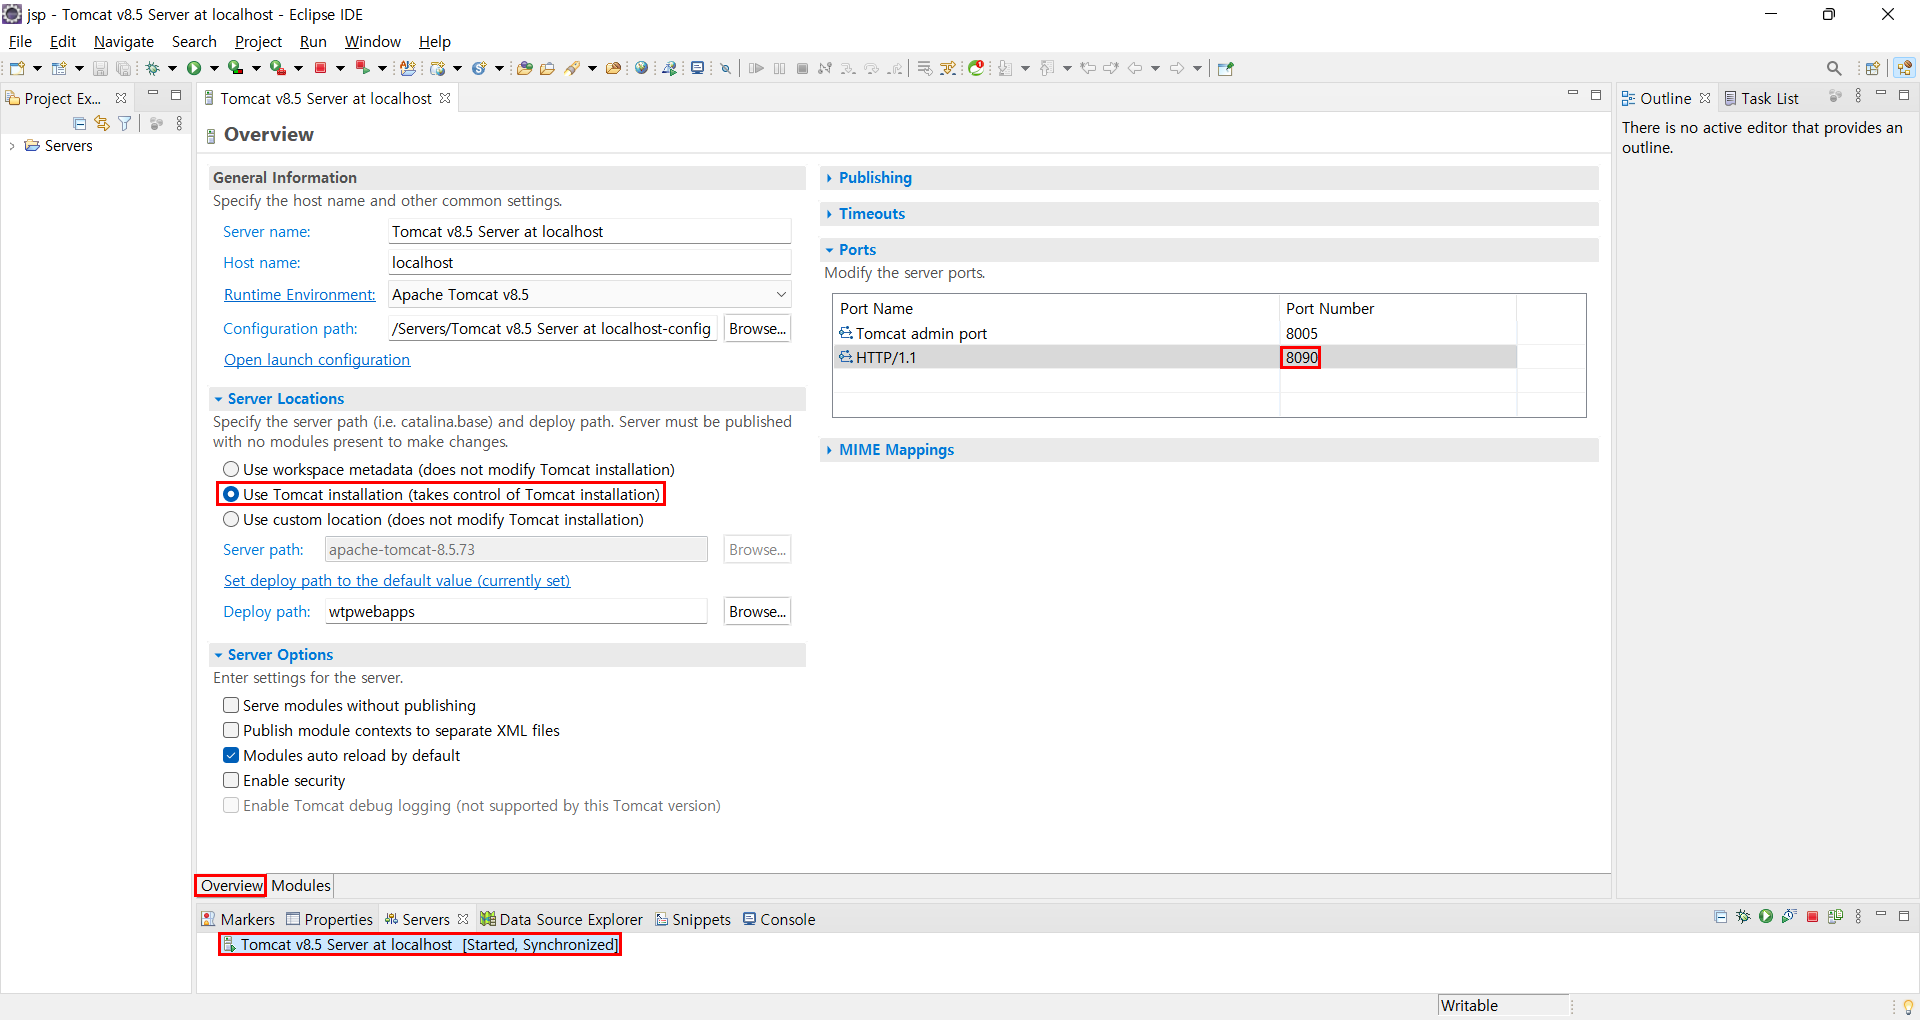1920x1020 pixels.
Task: Click the Skip All Breakpoints toolbar icon
Action: click(725, 68)
